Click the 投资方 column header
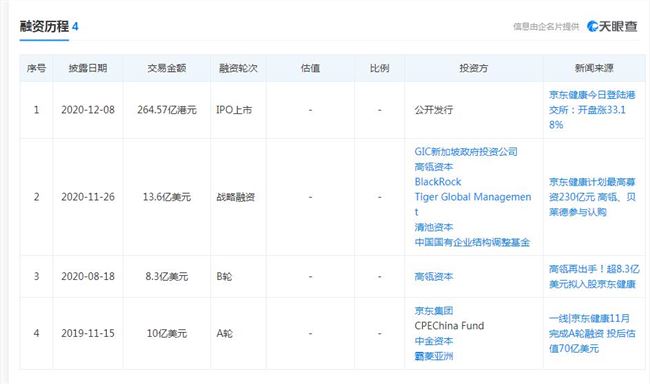 pyautogui.click(x=473, y=68)
